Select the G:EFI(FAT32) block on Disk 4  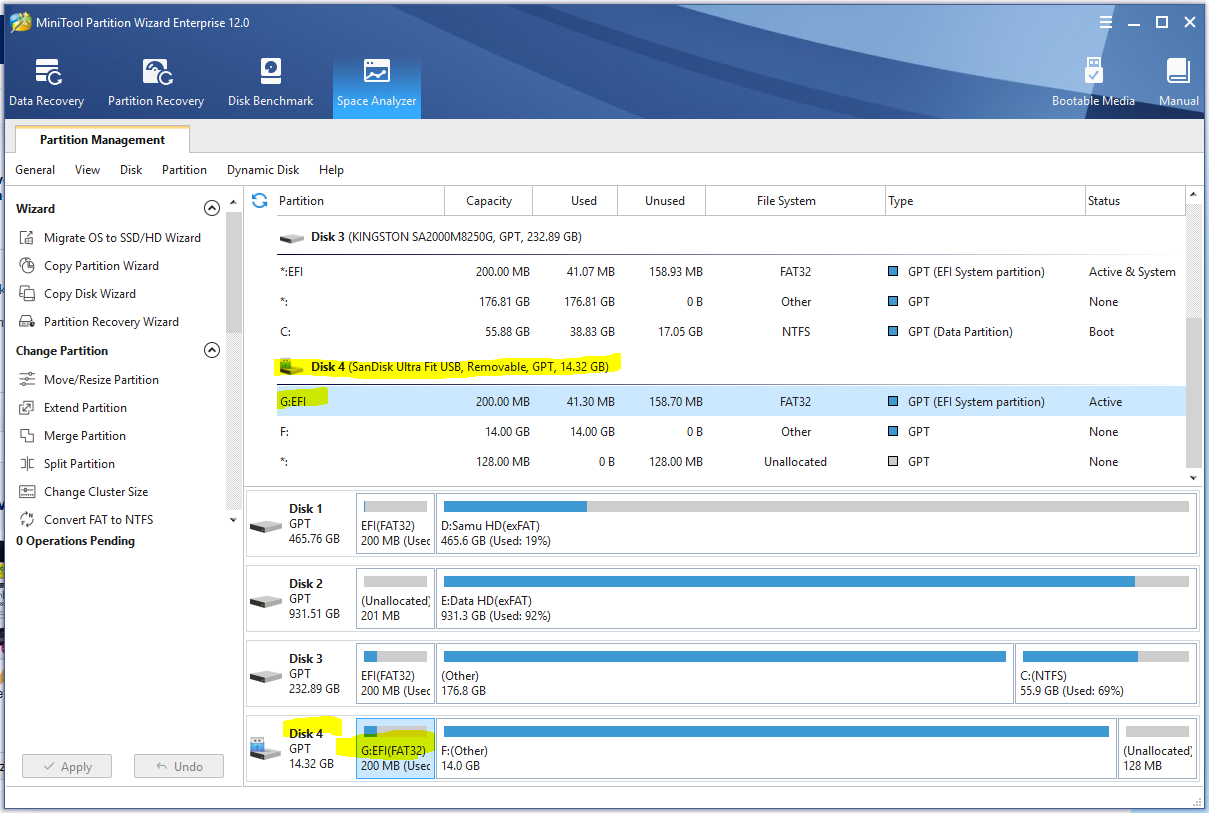pyautogui.click(x=395, y=748)
